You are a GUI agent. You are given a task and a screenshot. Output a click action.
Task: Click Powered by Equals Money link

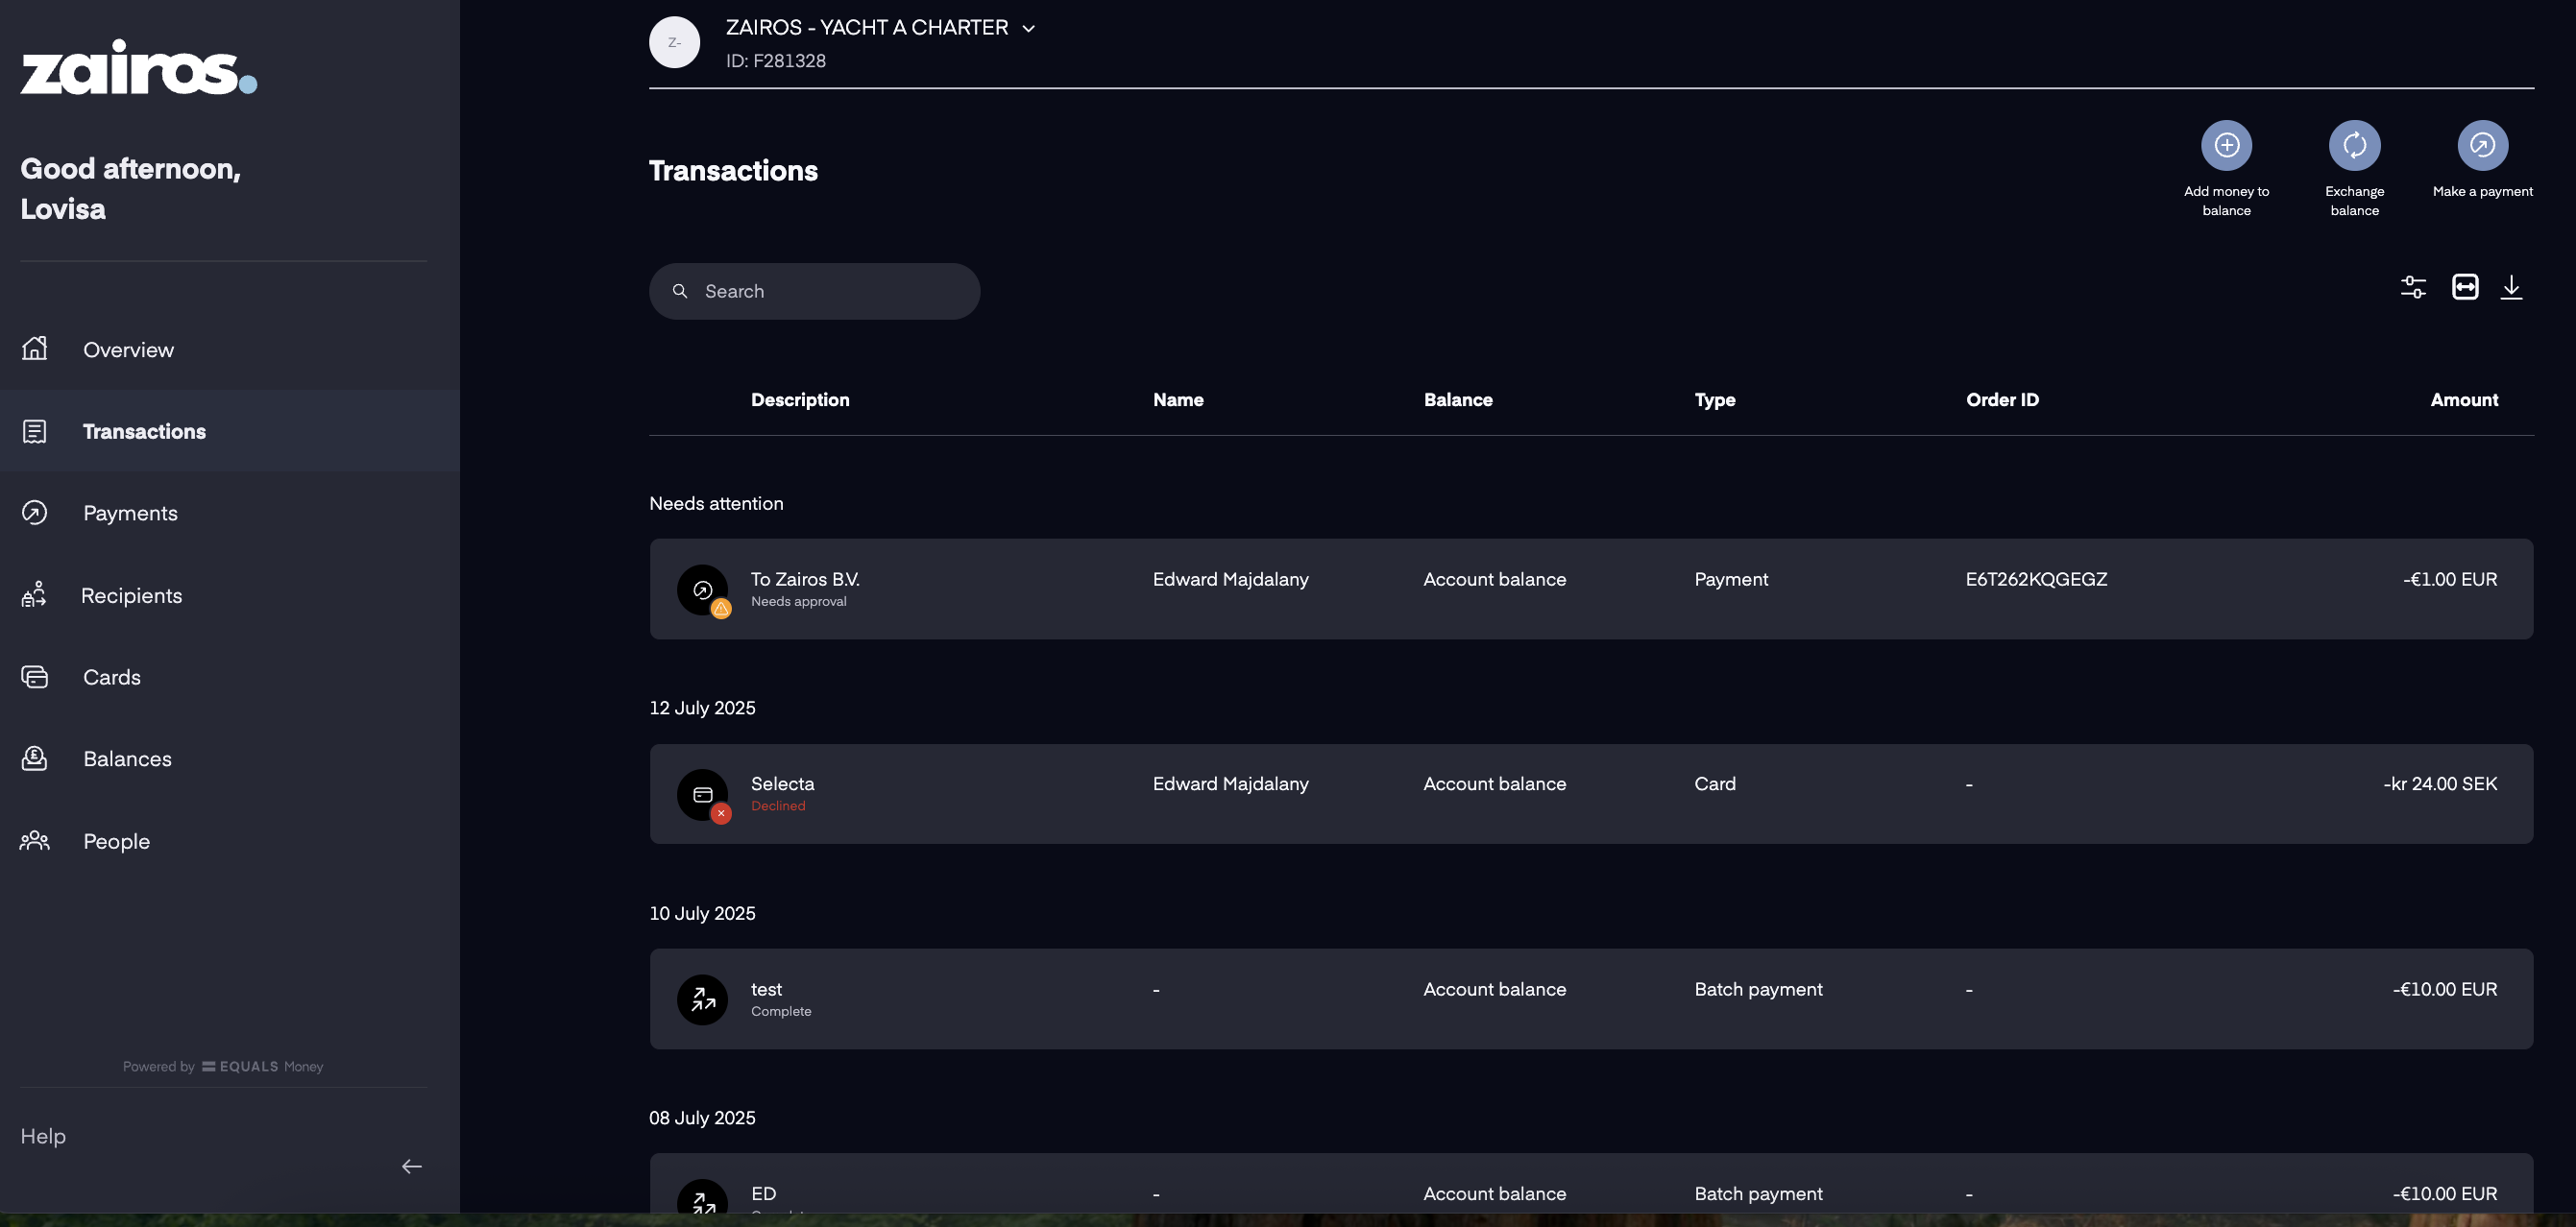coord(223,1066)
